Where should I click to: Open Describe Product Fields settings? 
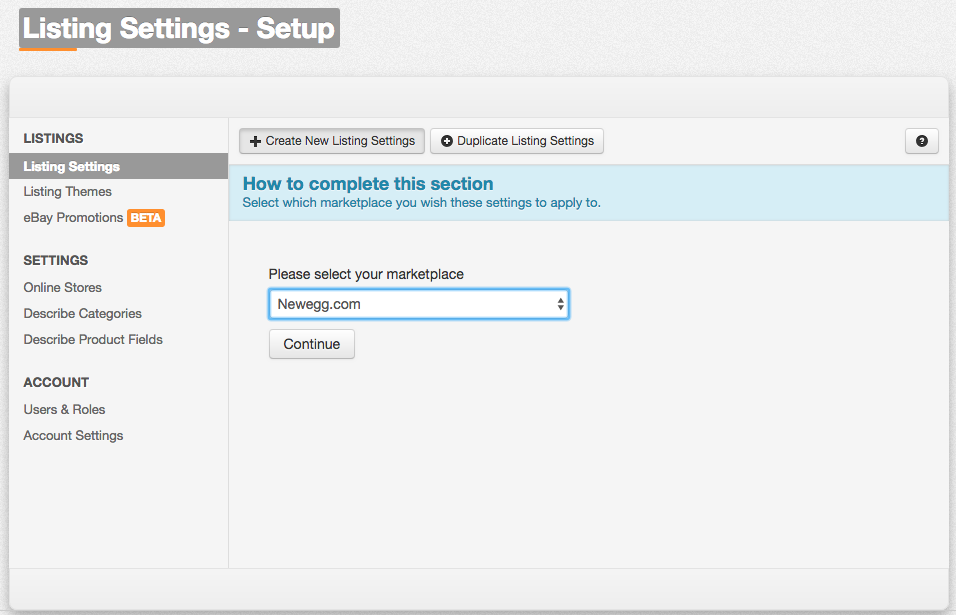coord(93,339)
